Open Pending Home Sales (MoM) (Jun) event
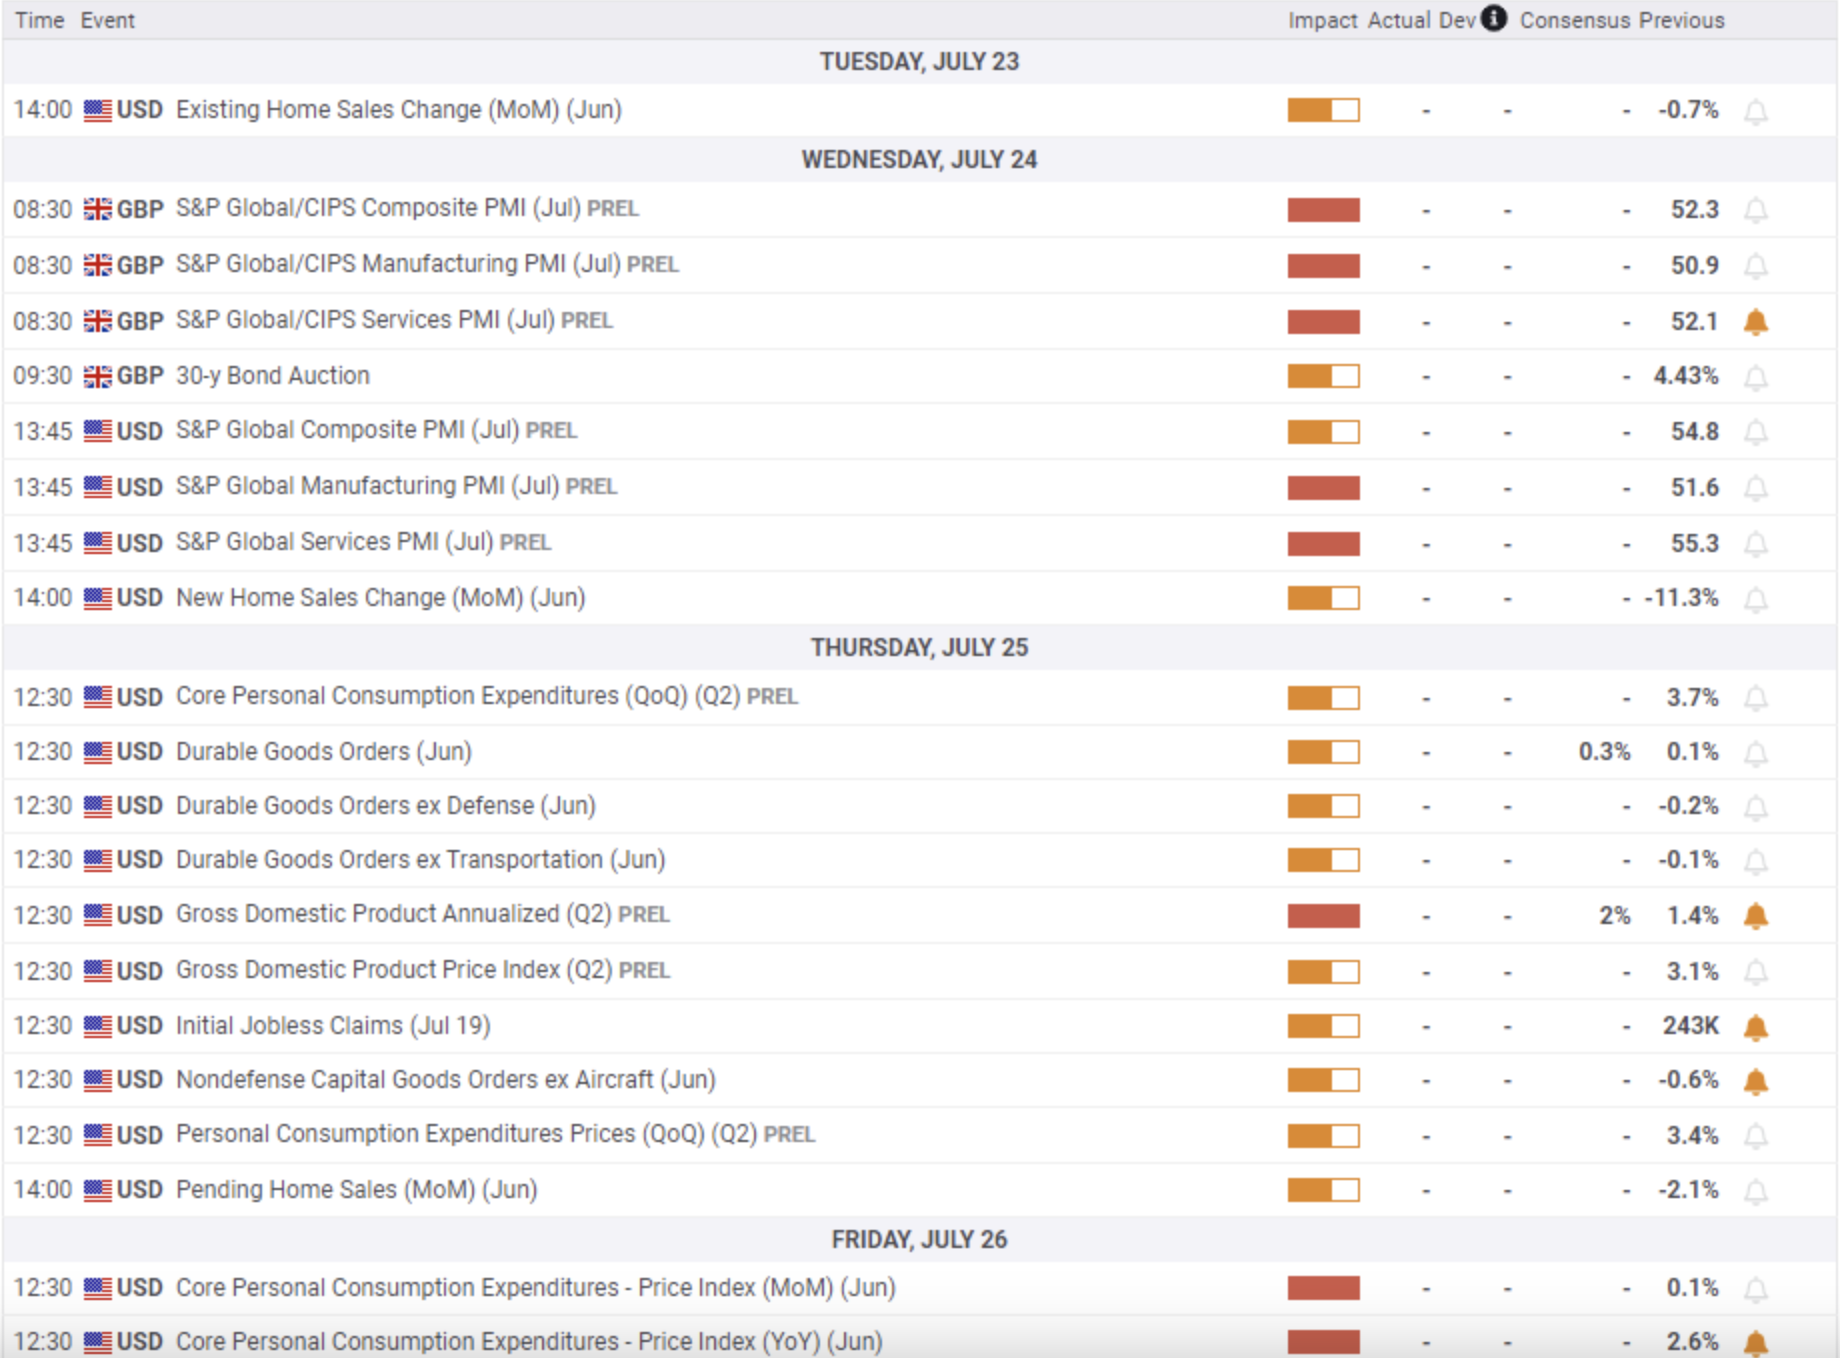 [x=357, y=1190]
